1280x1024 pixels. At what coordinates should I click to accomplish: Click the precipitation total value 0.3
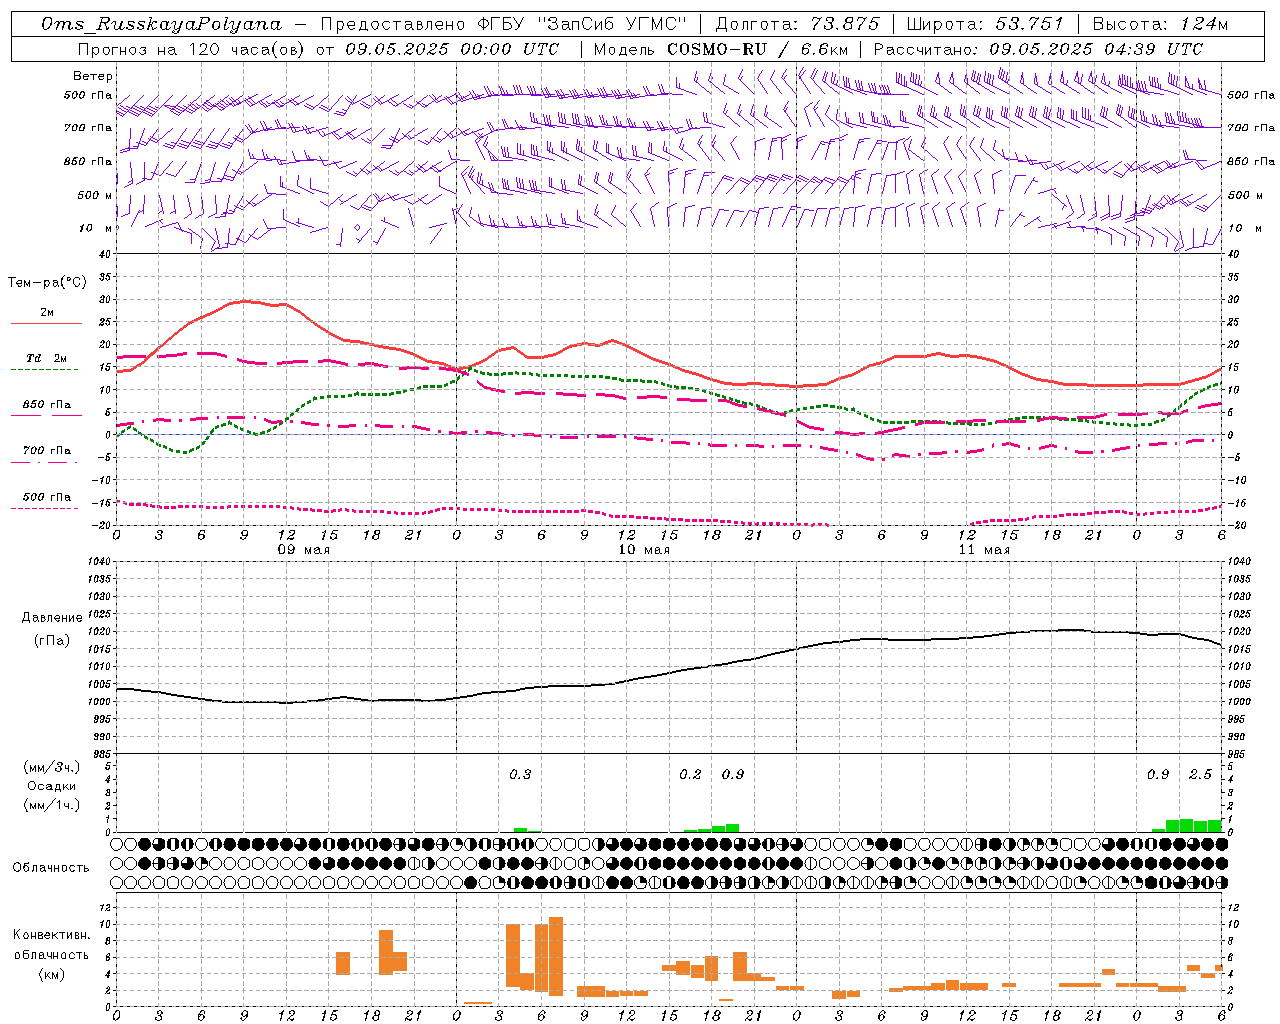click(x=520, y=774)
